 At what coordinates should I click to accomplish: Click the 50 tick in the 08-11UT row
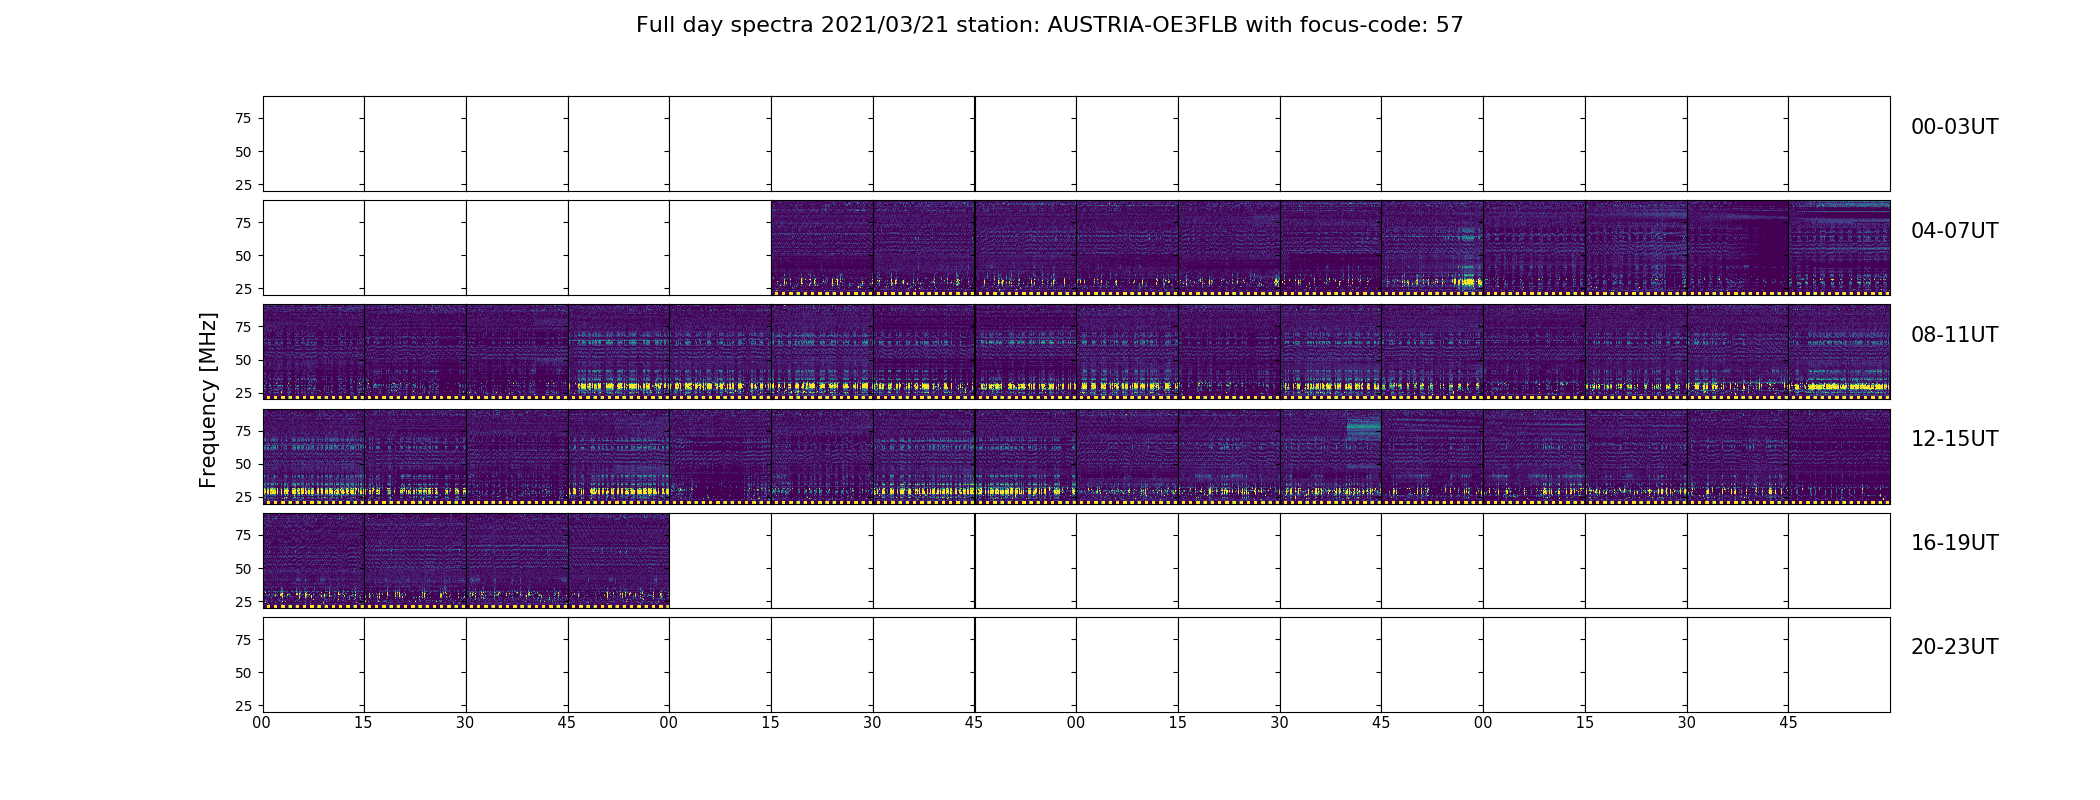pyautogui.click(x=243, y=360)
